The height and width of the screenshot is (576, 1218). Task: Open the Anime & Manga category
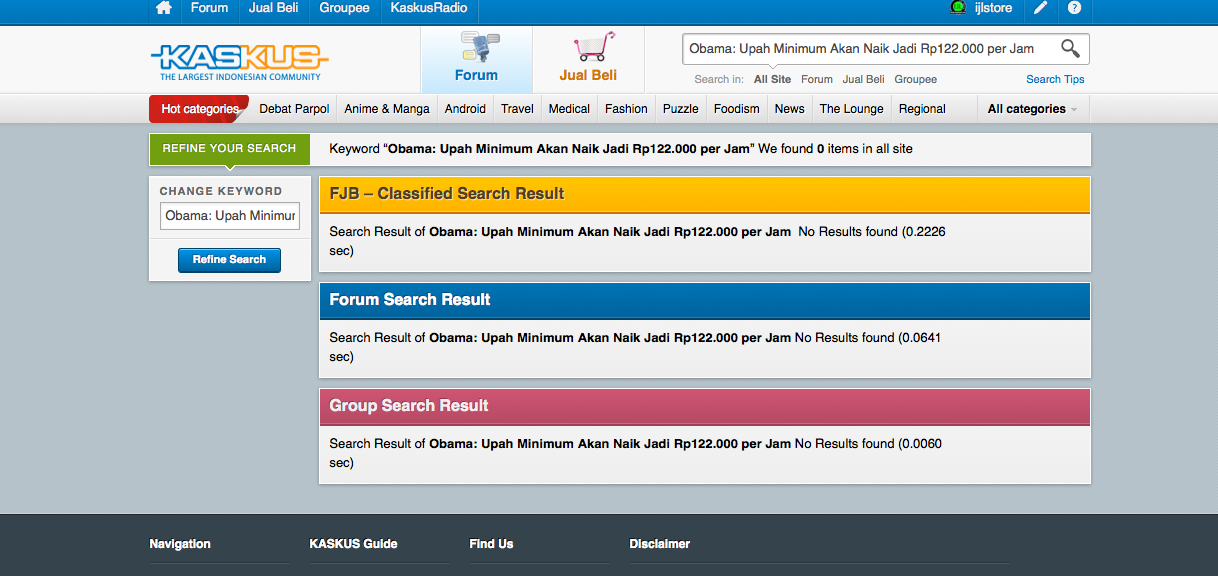tap(387, 109)
